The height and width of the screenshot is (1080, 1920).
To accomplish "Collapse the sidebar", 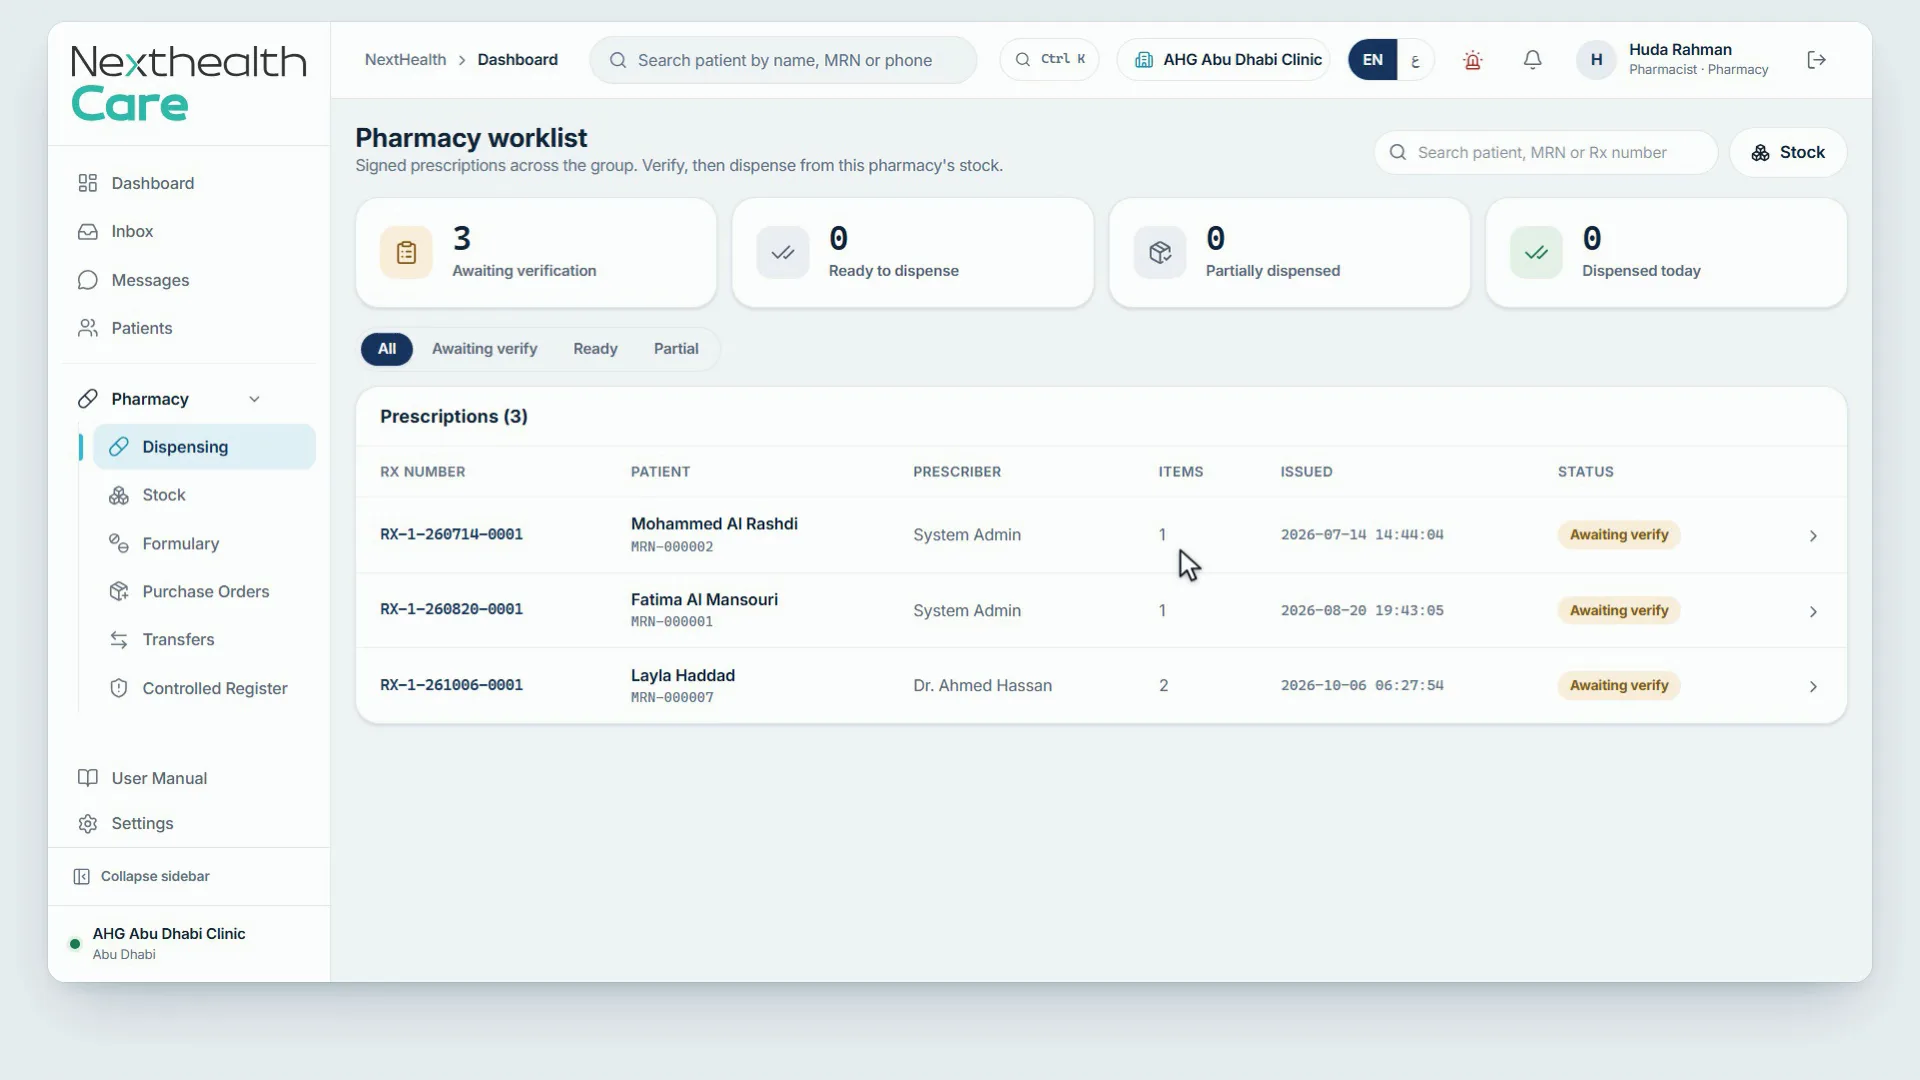I will pos(142,876).
